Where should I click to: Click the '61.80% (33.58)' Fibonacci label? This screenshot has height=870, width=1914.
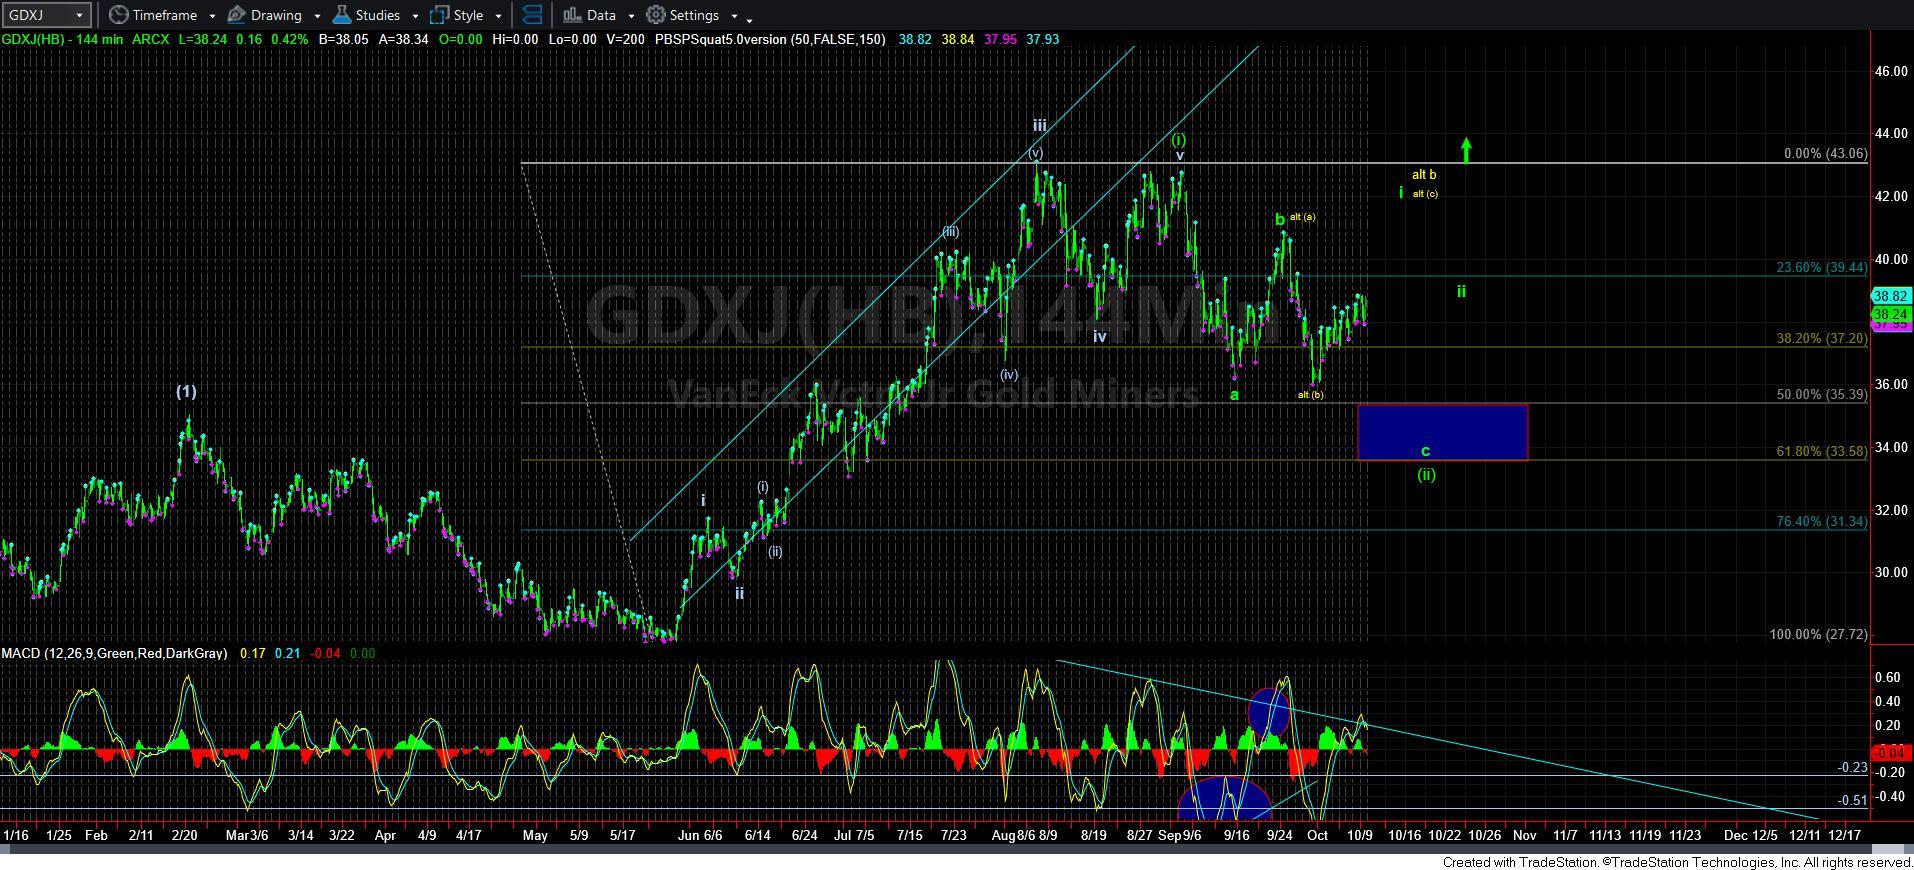pos(1821,451)
